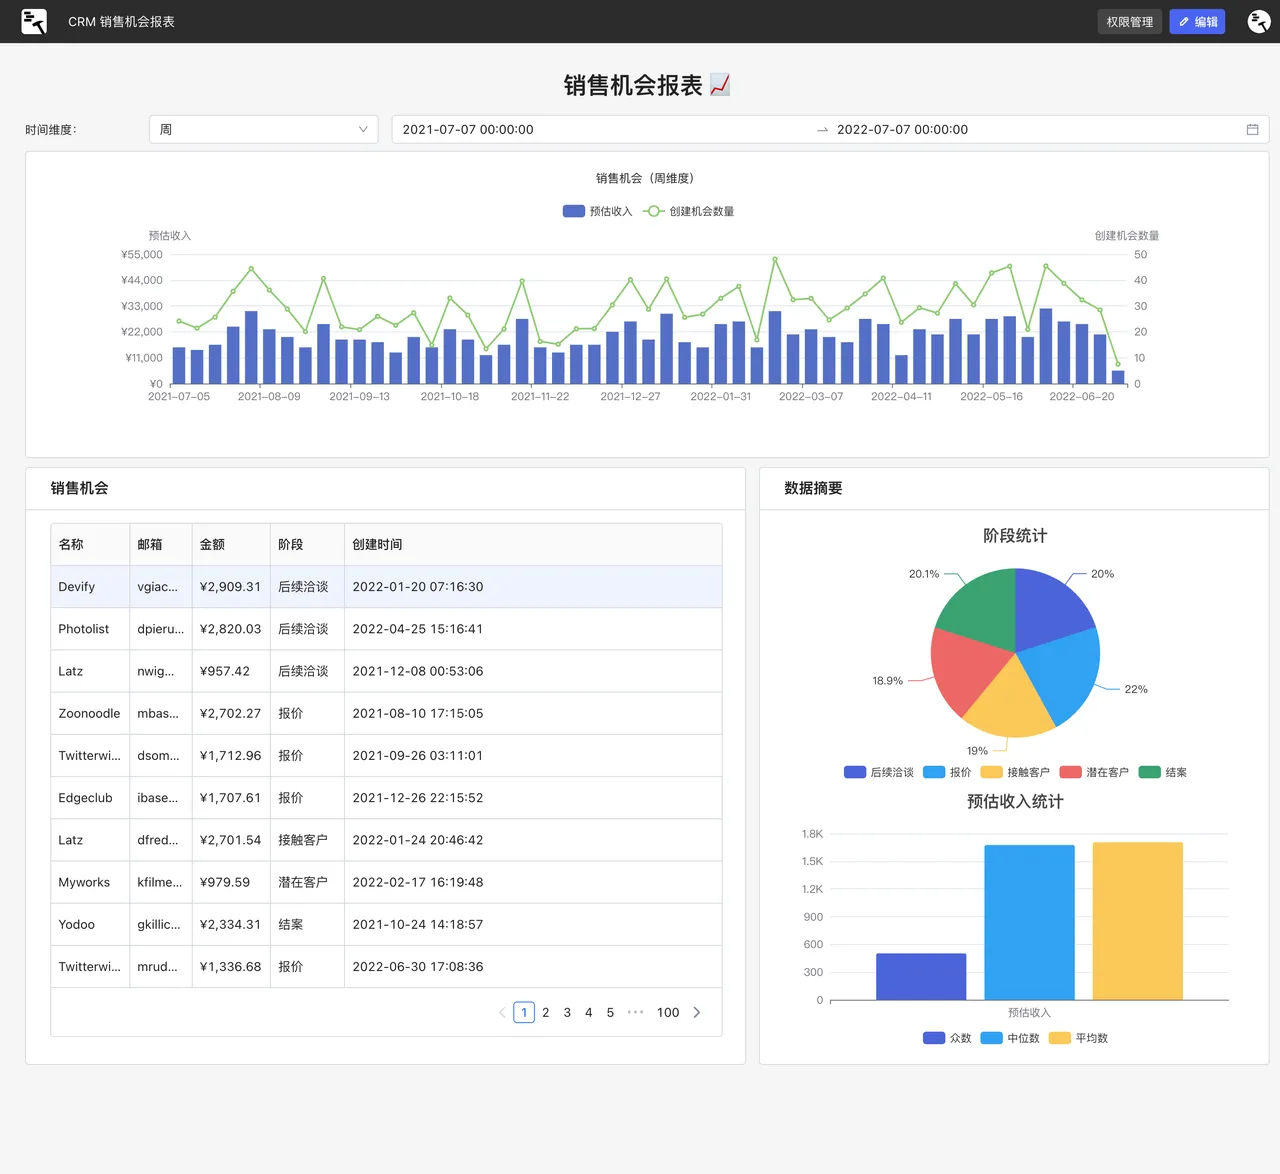The width and height of the screenshot is (1280, 1174).
Task: Click email cell kfilme...
Action: tap(160, 882)
